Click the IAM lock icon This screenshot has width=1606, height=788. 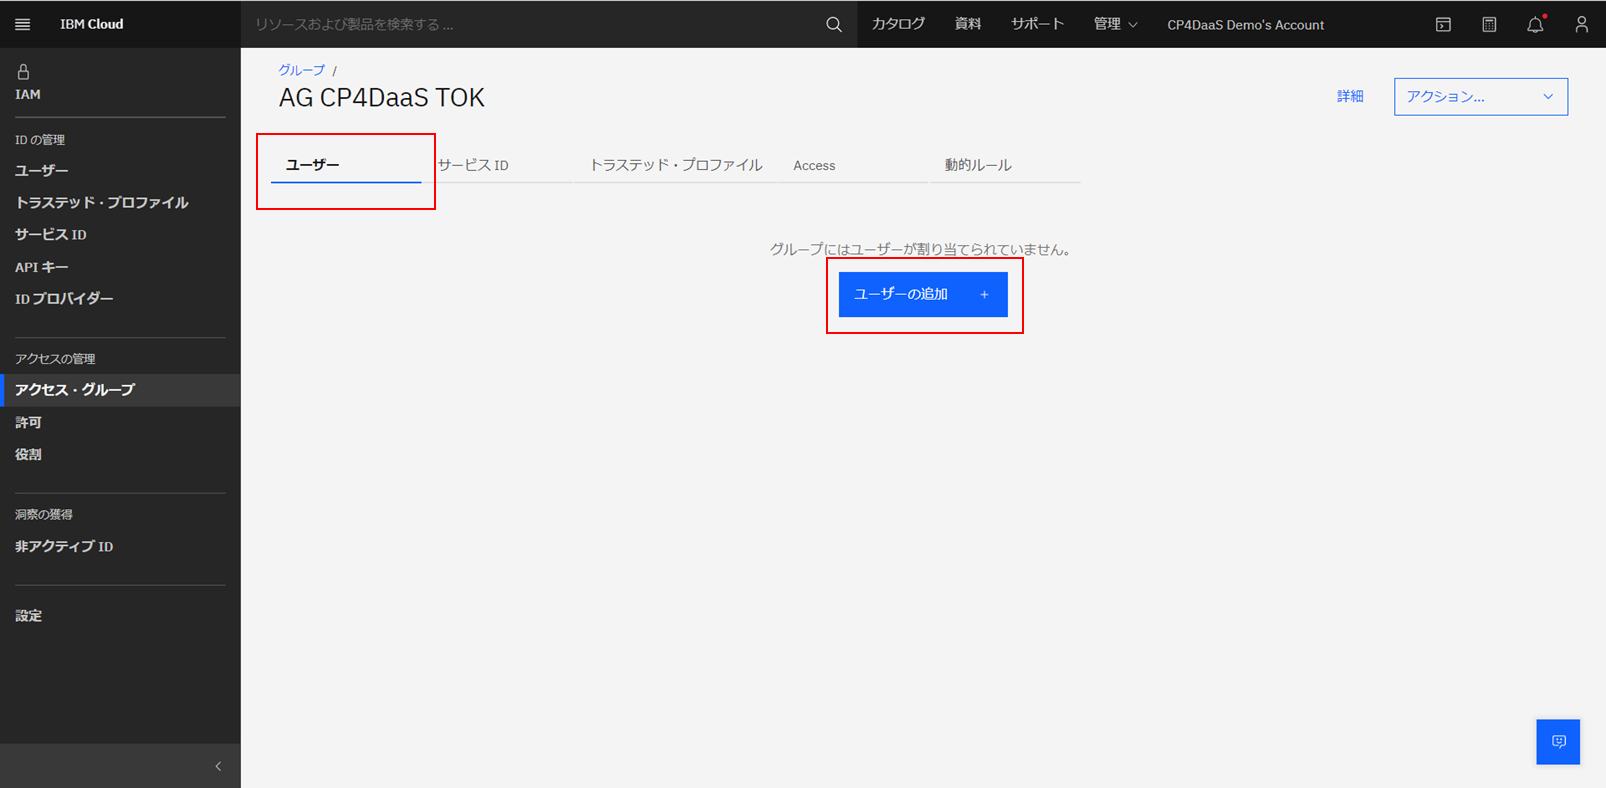[x=23, y=72]
